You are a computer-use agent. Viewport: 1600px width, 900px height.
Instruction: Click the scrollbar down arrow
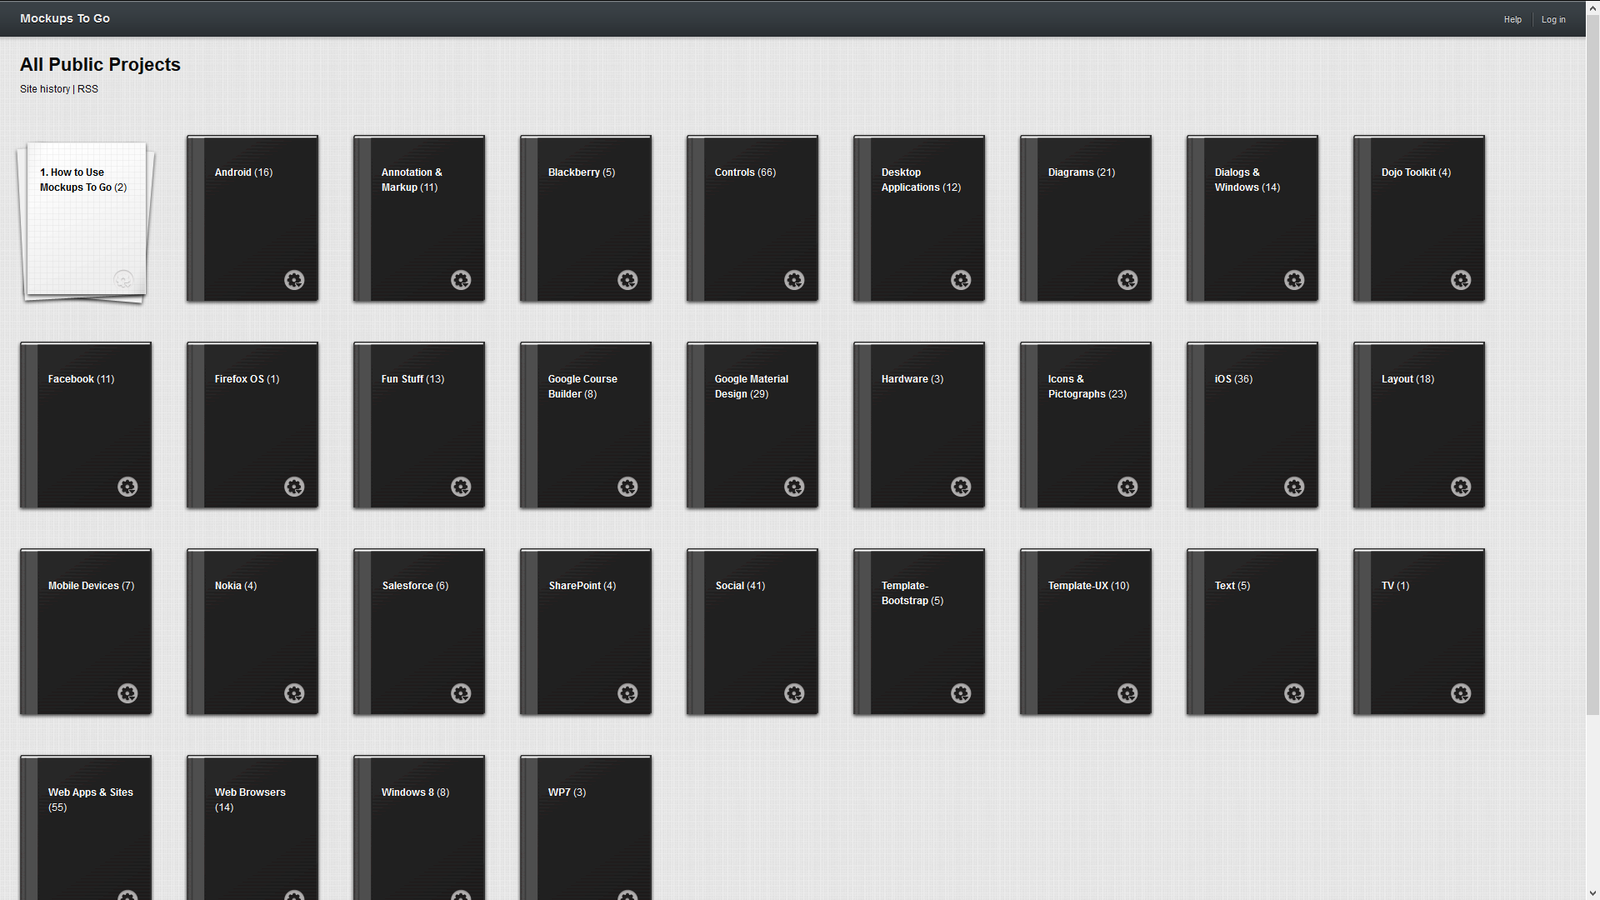click(x=1593, y=893)
